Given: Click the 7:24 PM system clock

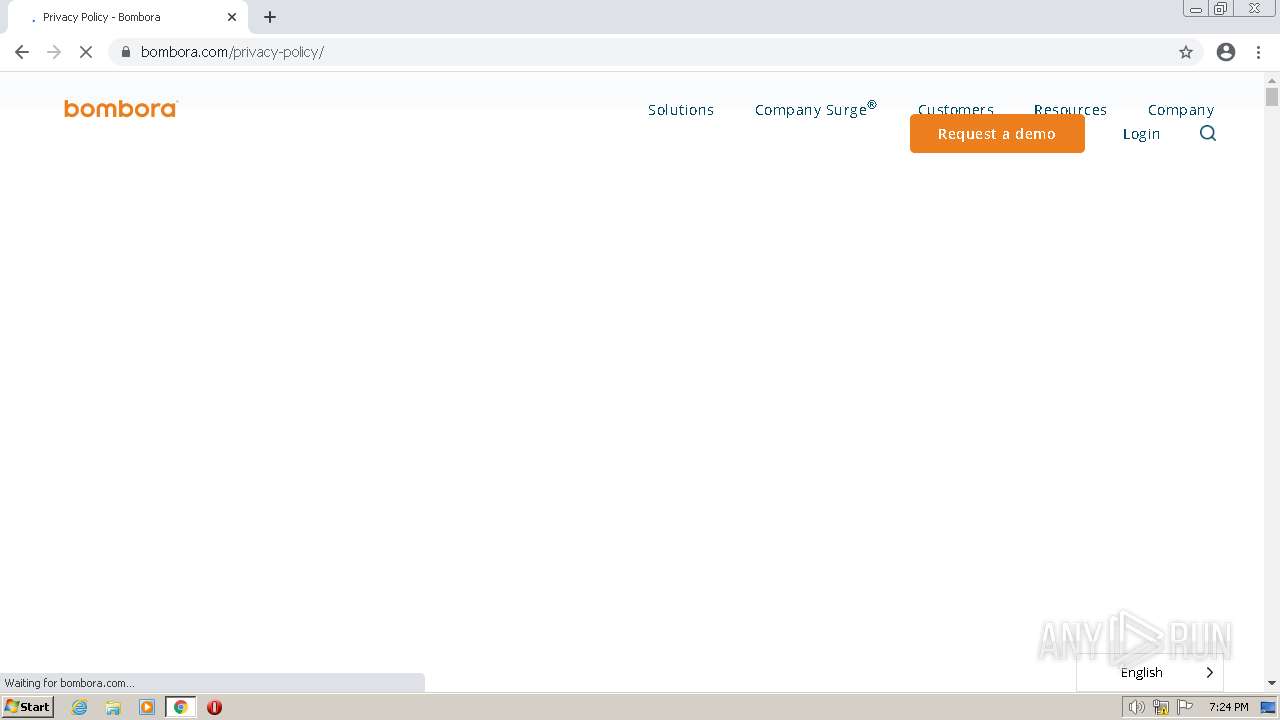Looking at the screenshot, I should coord(1228,707).
